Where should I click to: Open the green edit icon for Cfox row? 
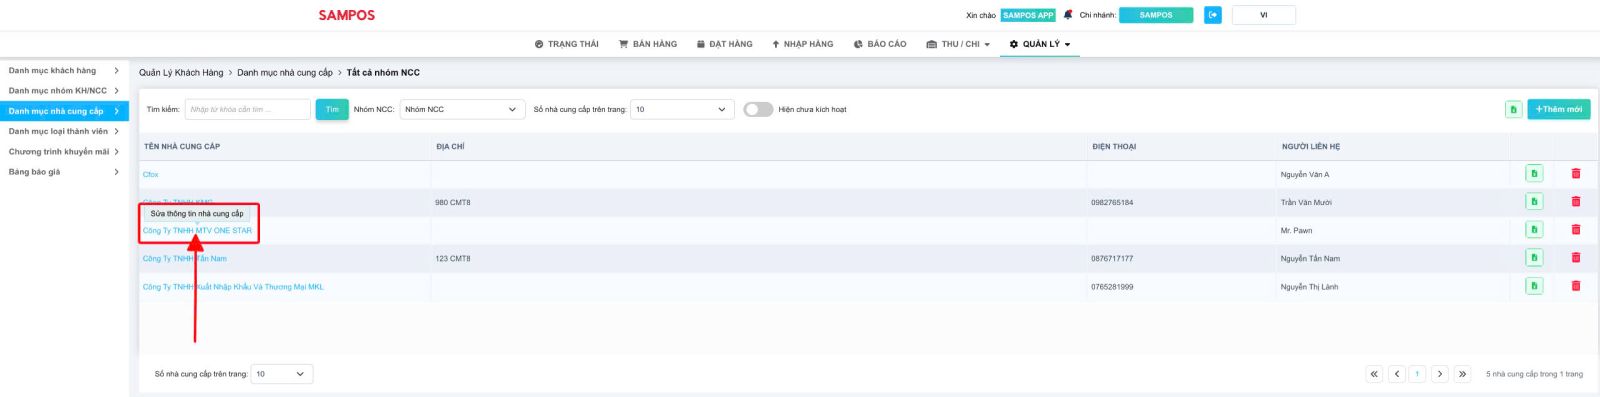pos(1534,174)
